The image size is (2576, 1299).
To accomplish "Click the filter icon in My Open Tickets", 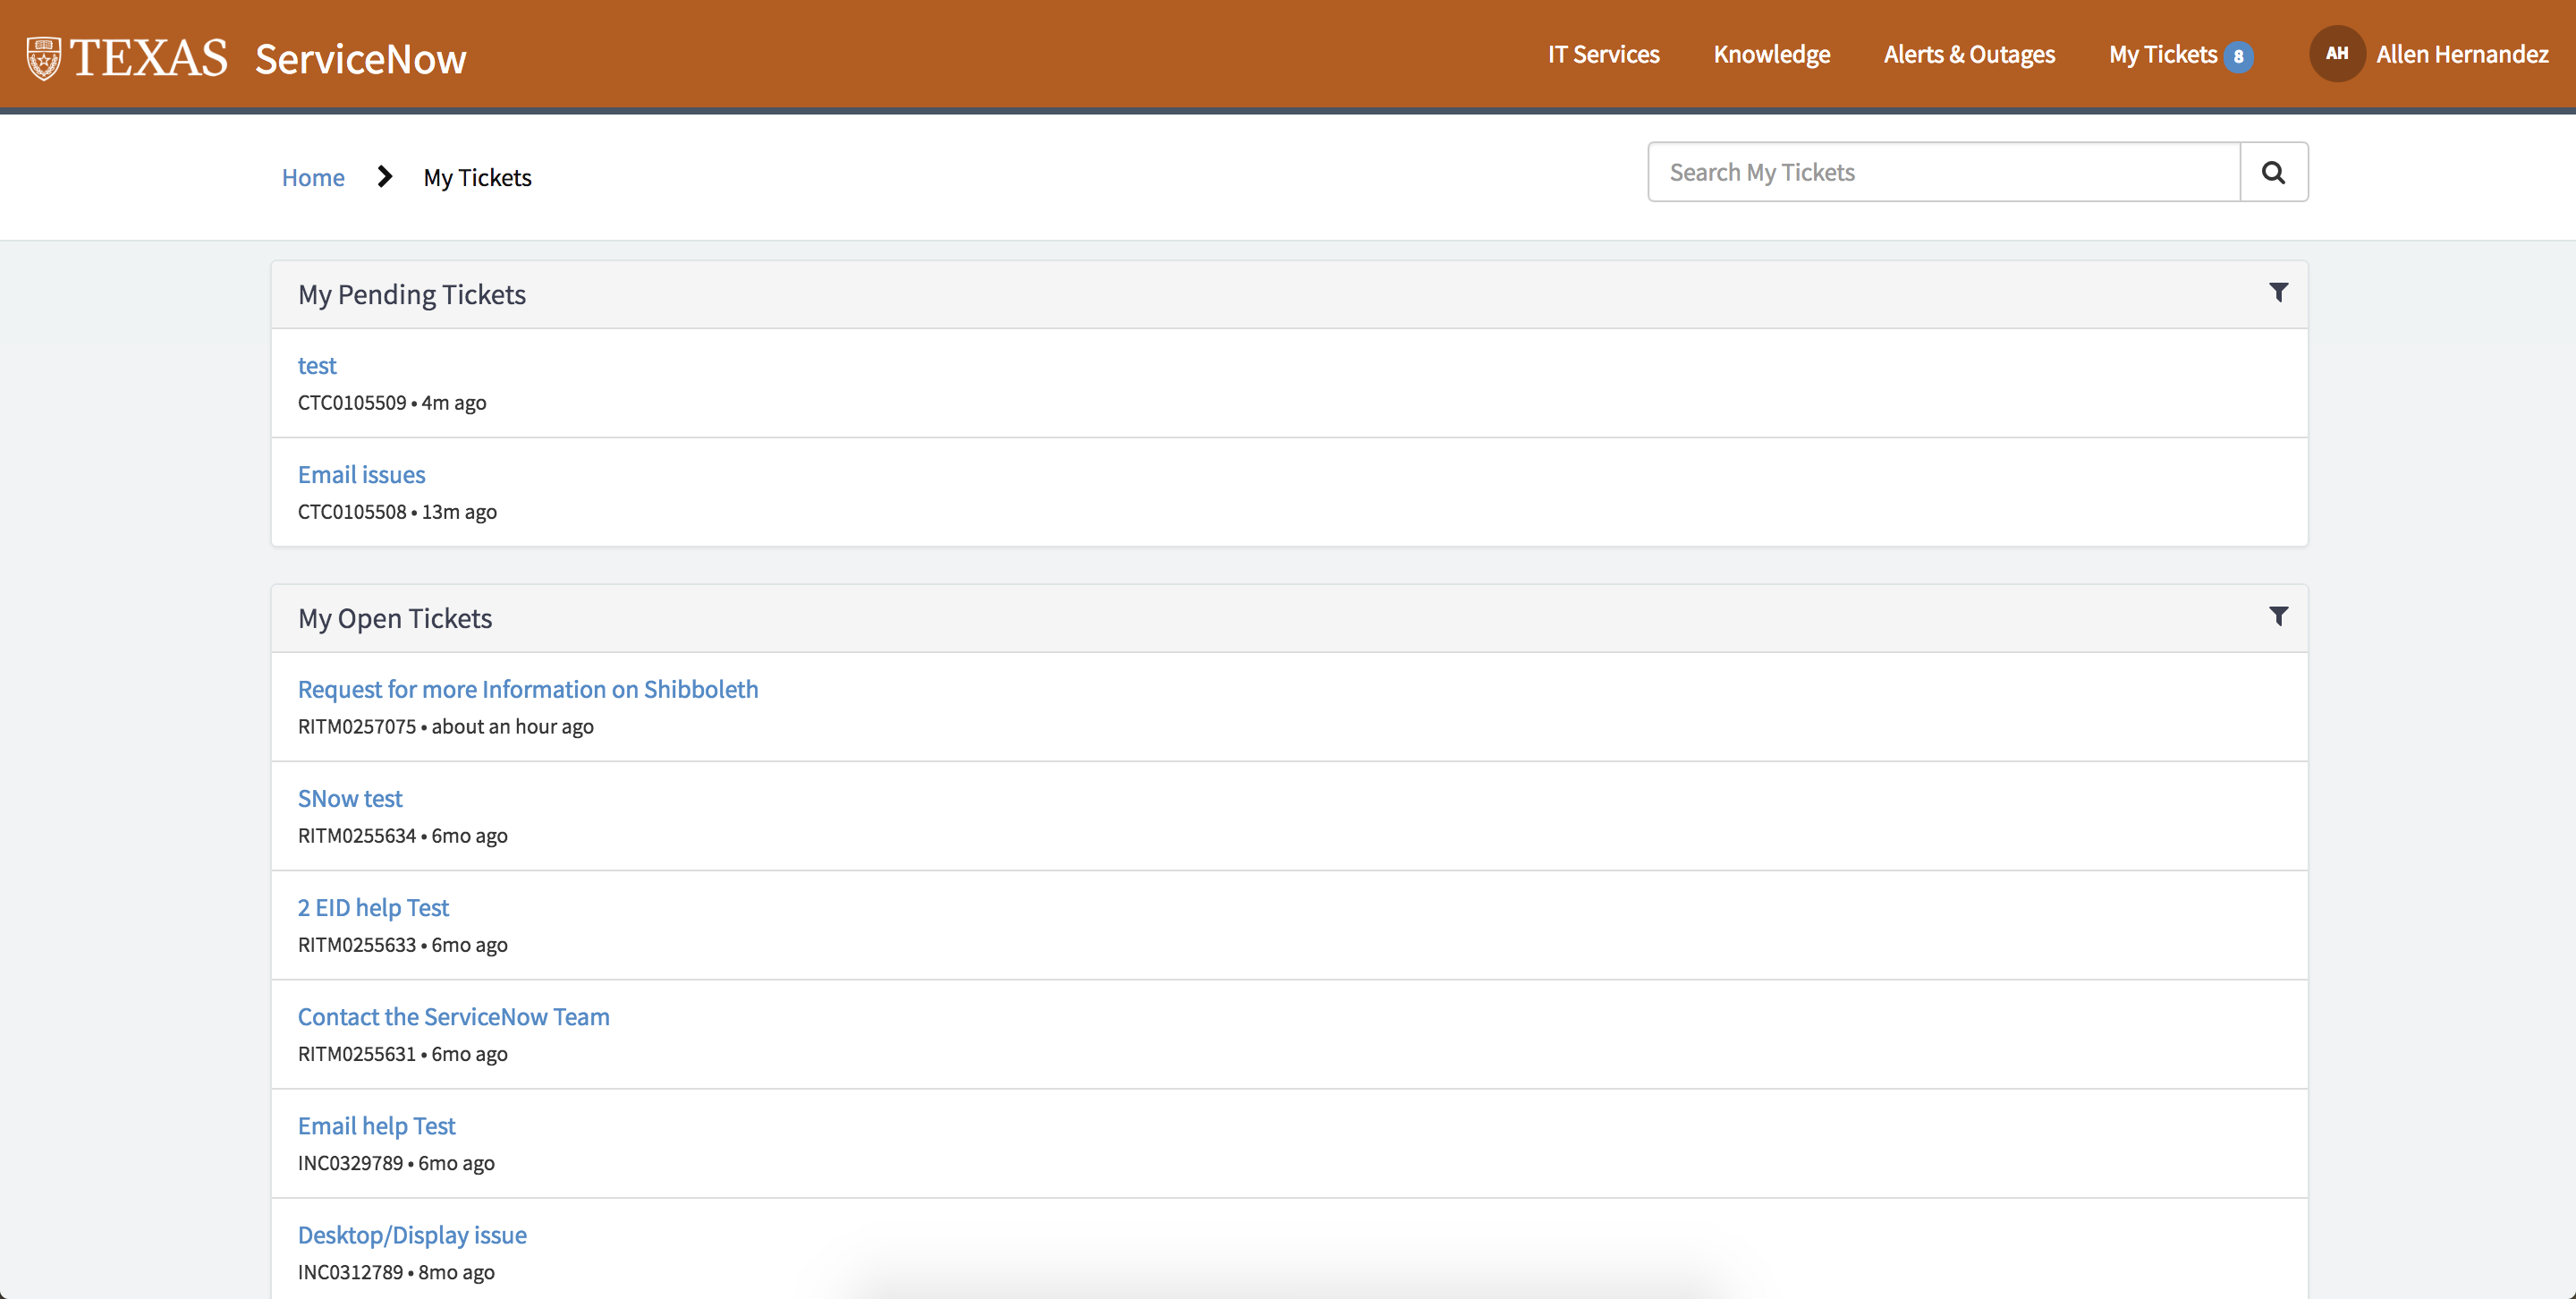I will coord(2276,616).
